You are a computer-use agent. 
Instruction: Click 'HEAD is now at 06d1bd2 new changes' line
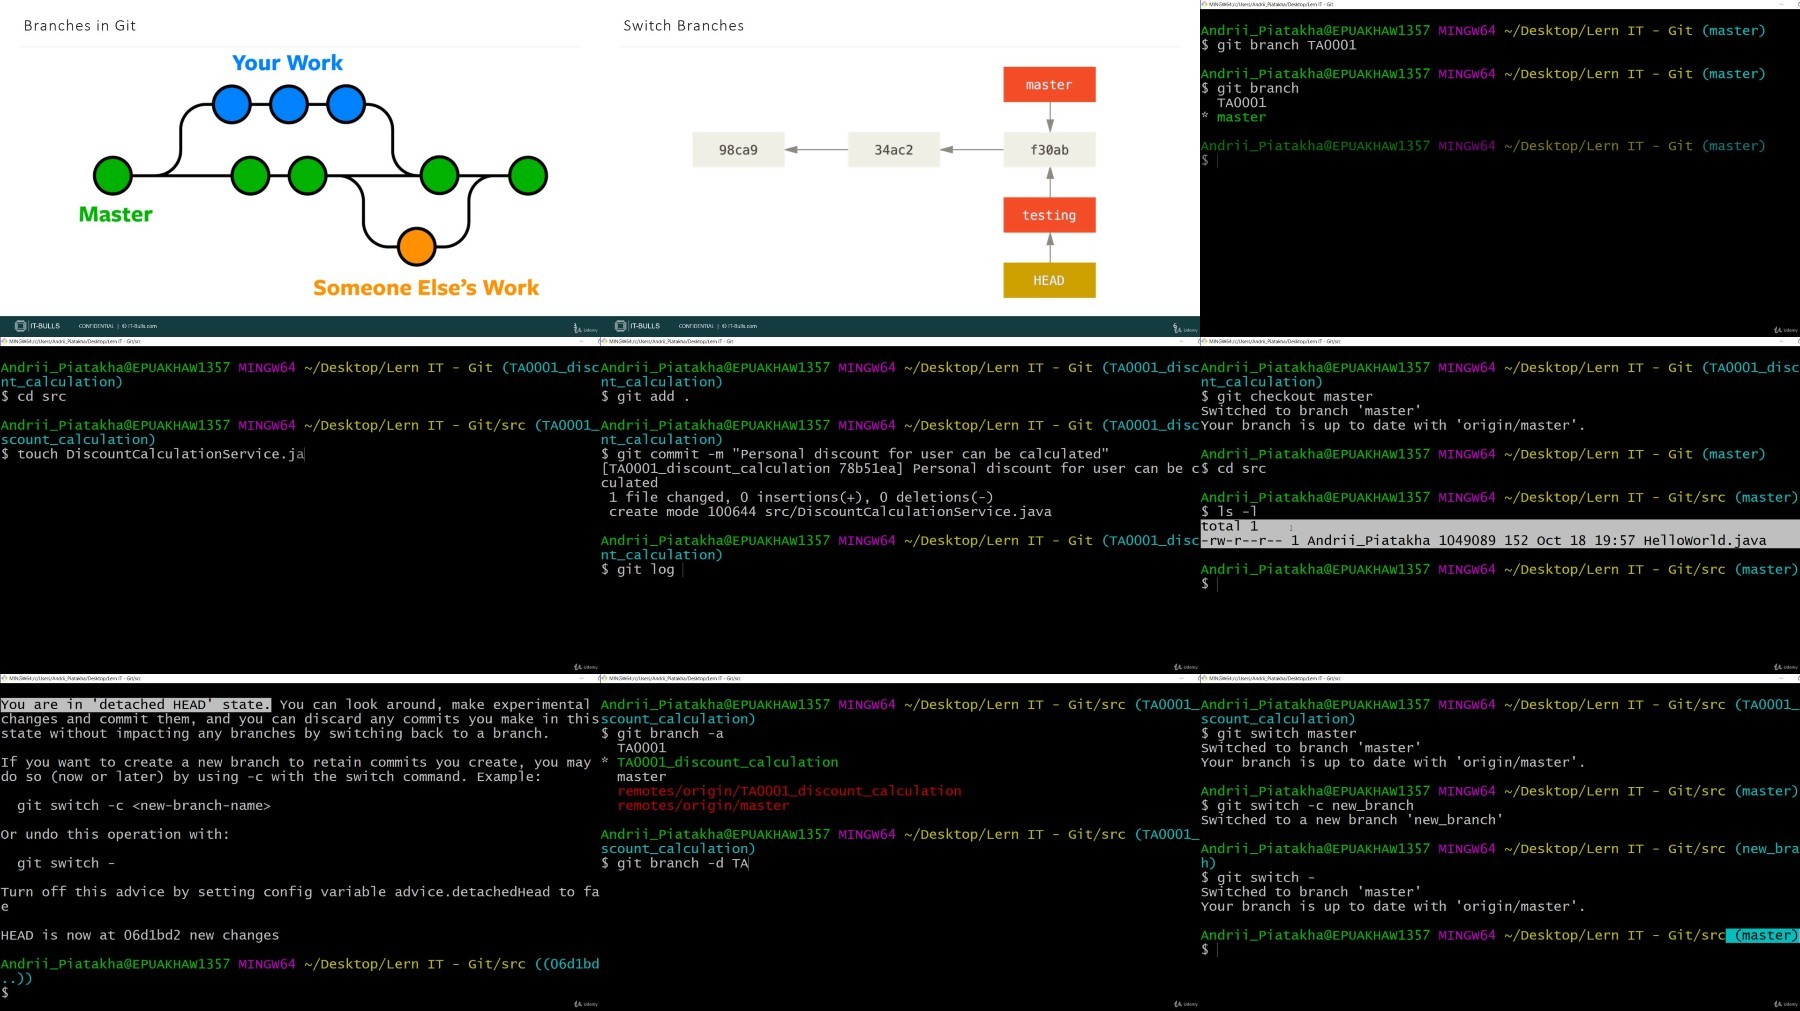pos(140,935)
